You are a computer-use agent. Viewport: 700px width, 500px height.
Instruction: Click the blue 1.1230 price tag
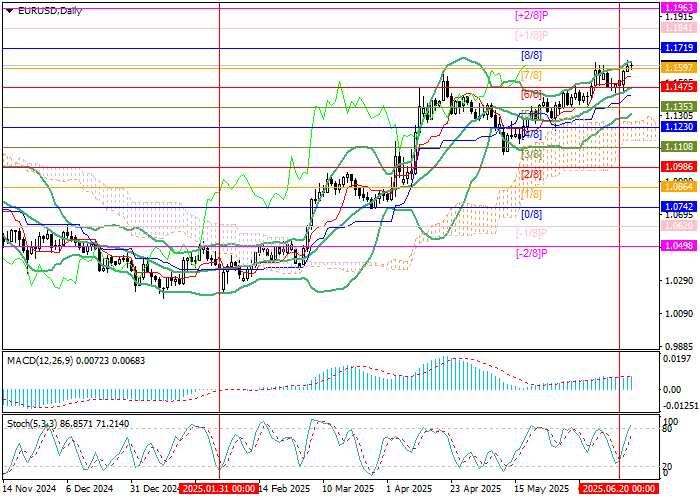(679, 127)
